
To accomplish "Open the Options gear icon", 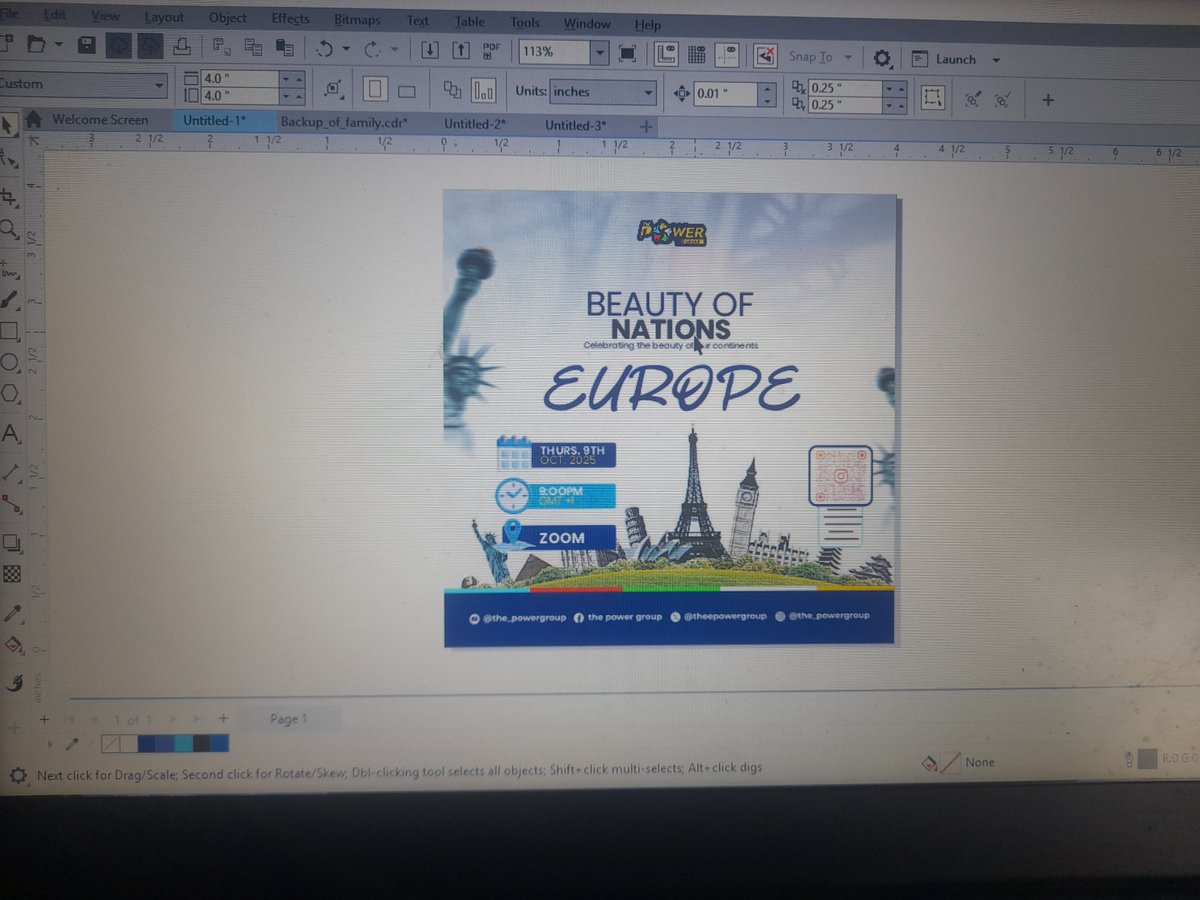I will [882, 59].
